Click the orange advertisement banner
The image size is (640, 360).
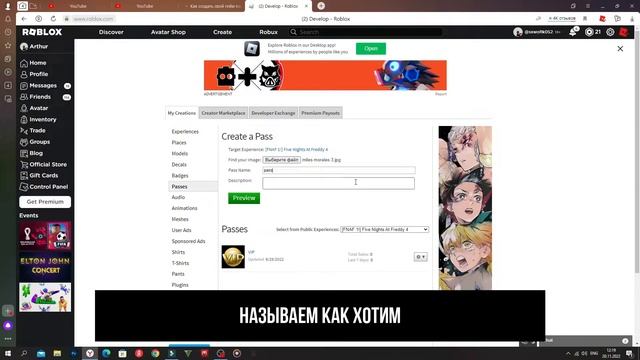tap(325, 75)
